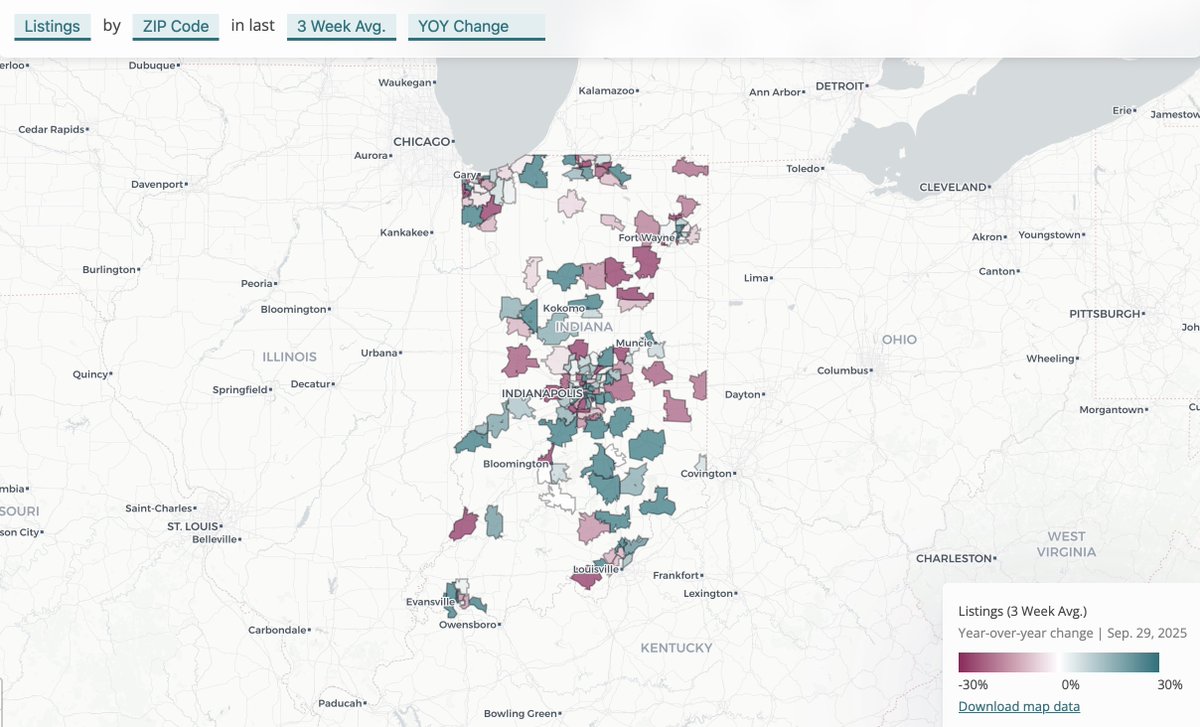Open the YOY Change display selector

[476, 26]
